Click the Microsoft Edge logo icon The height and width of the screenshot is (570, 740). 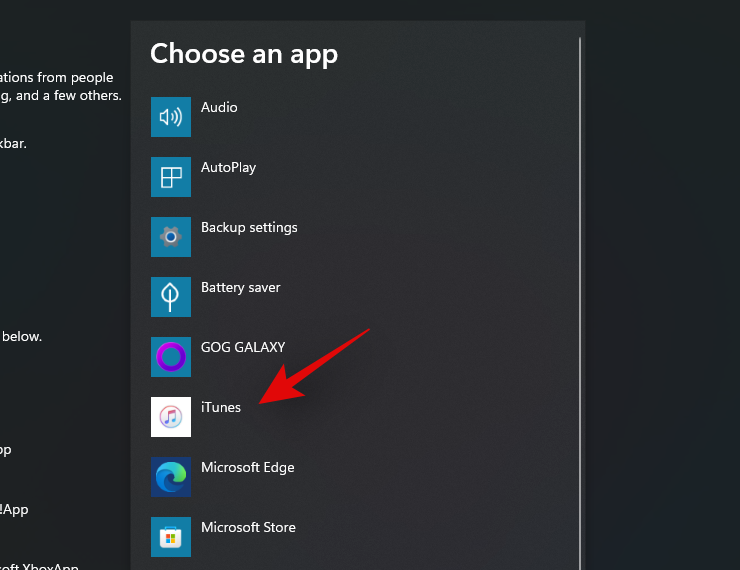171,477
